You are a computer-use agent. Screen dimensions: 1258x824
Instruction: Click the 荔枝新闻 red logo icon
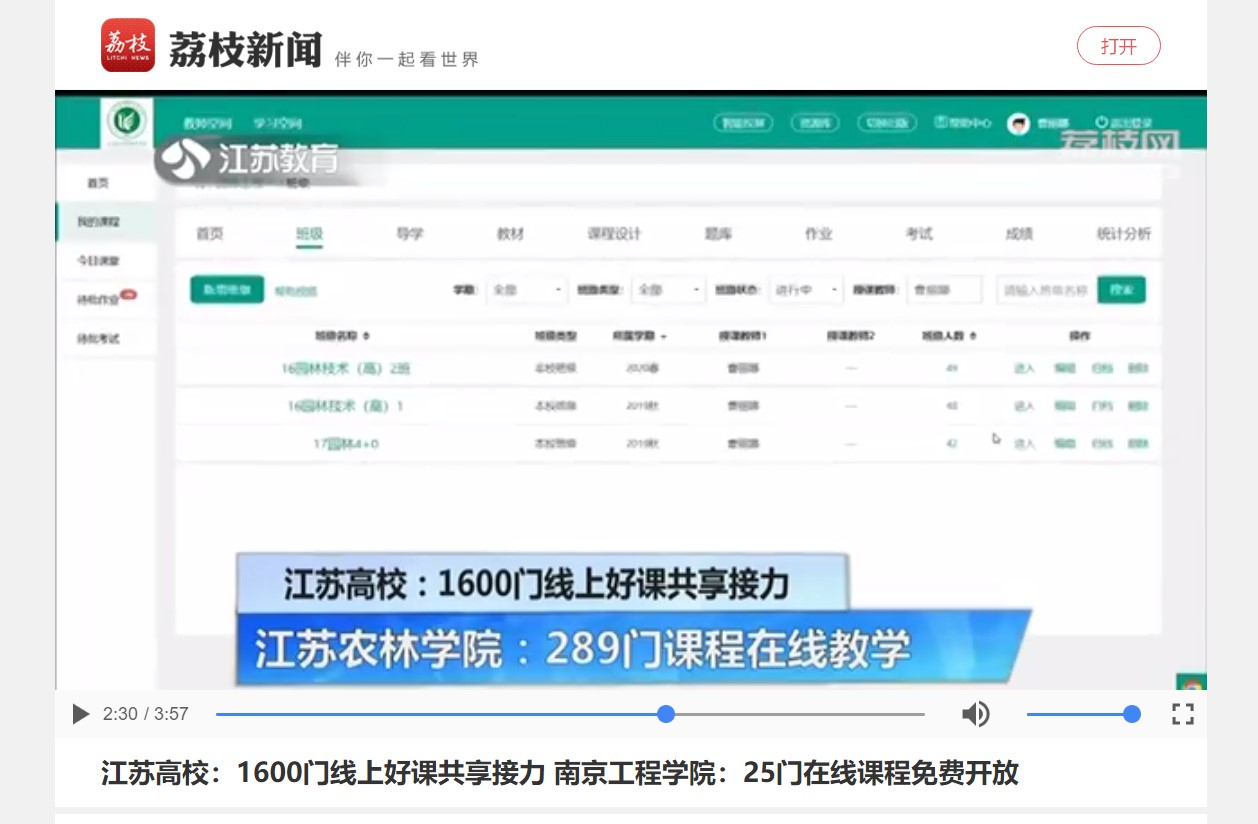point(128,45)
